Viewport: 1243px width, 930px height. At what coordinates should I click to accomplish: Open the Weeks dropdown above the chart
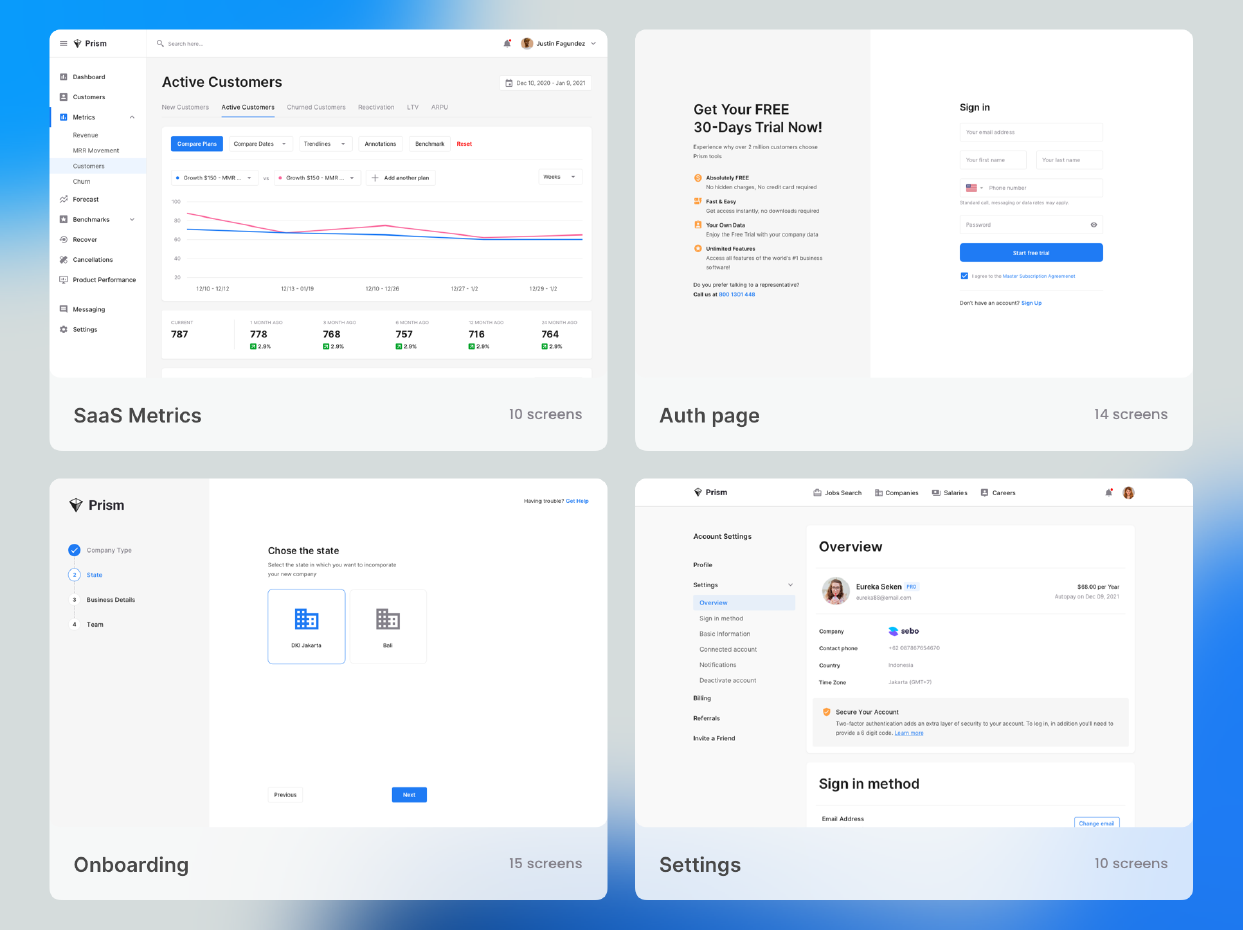(x=559, y=177)
